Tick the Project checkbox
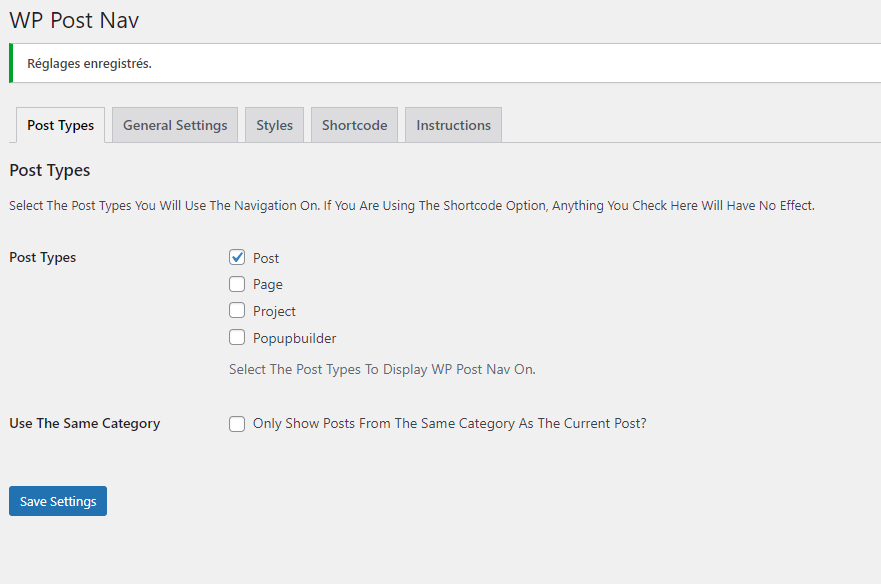 tap(237, 310)
